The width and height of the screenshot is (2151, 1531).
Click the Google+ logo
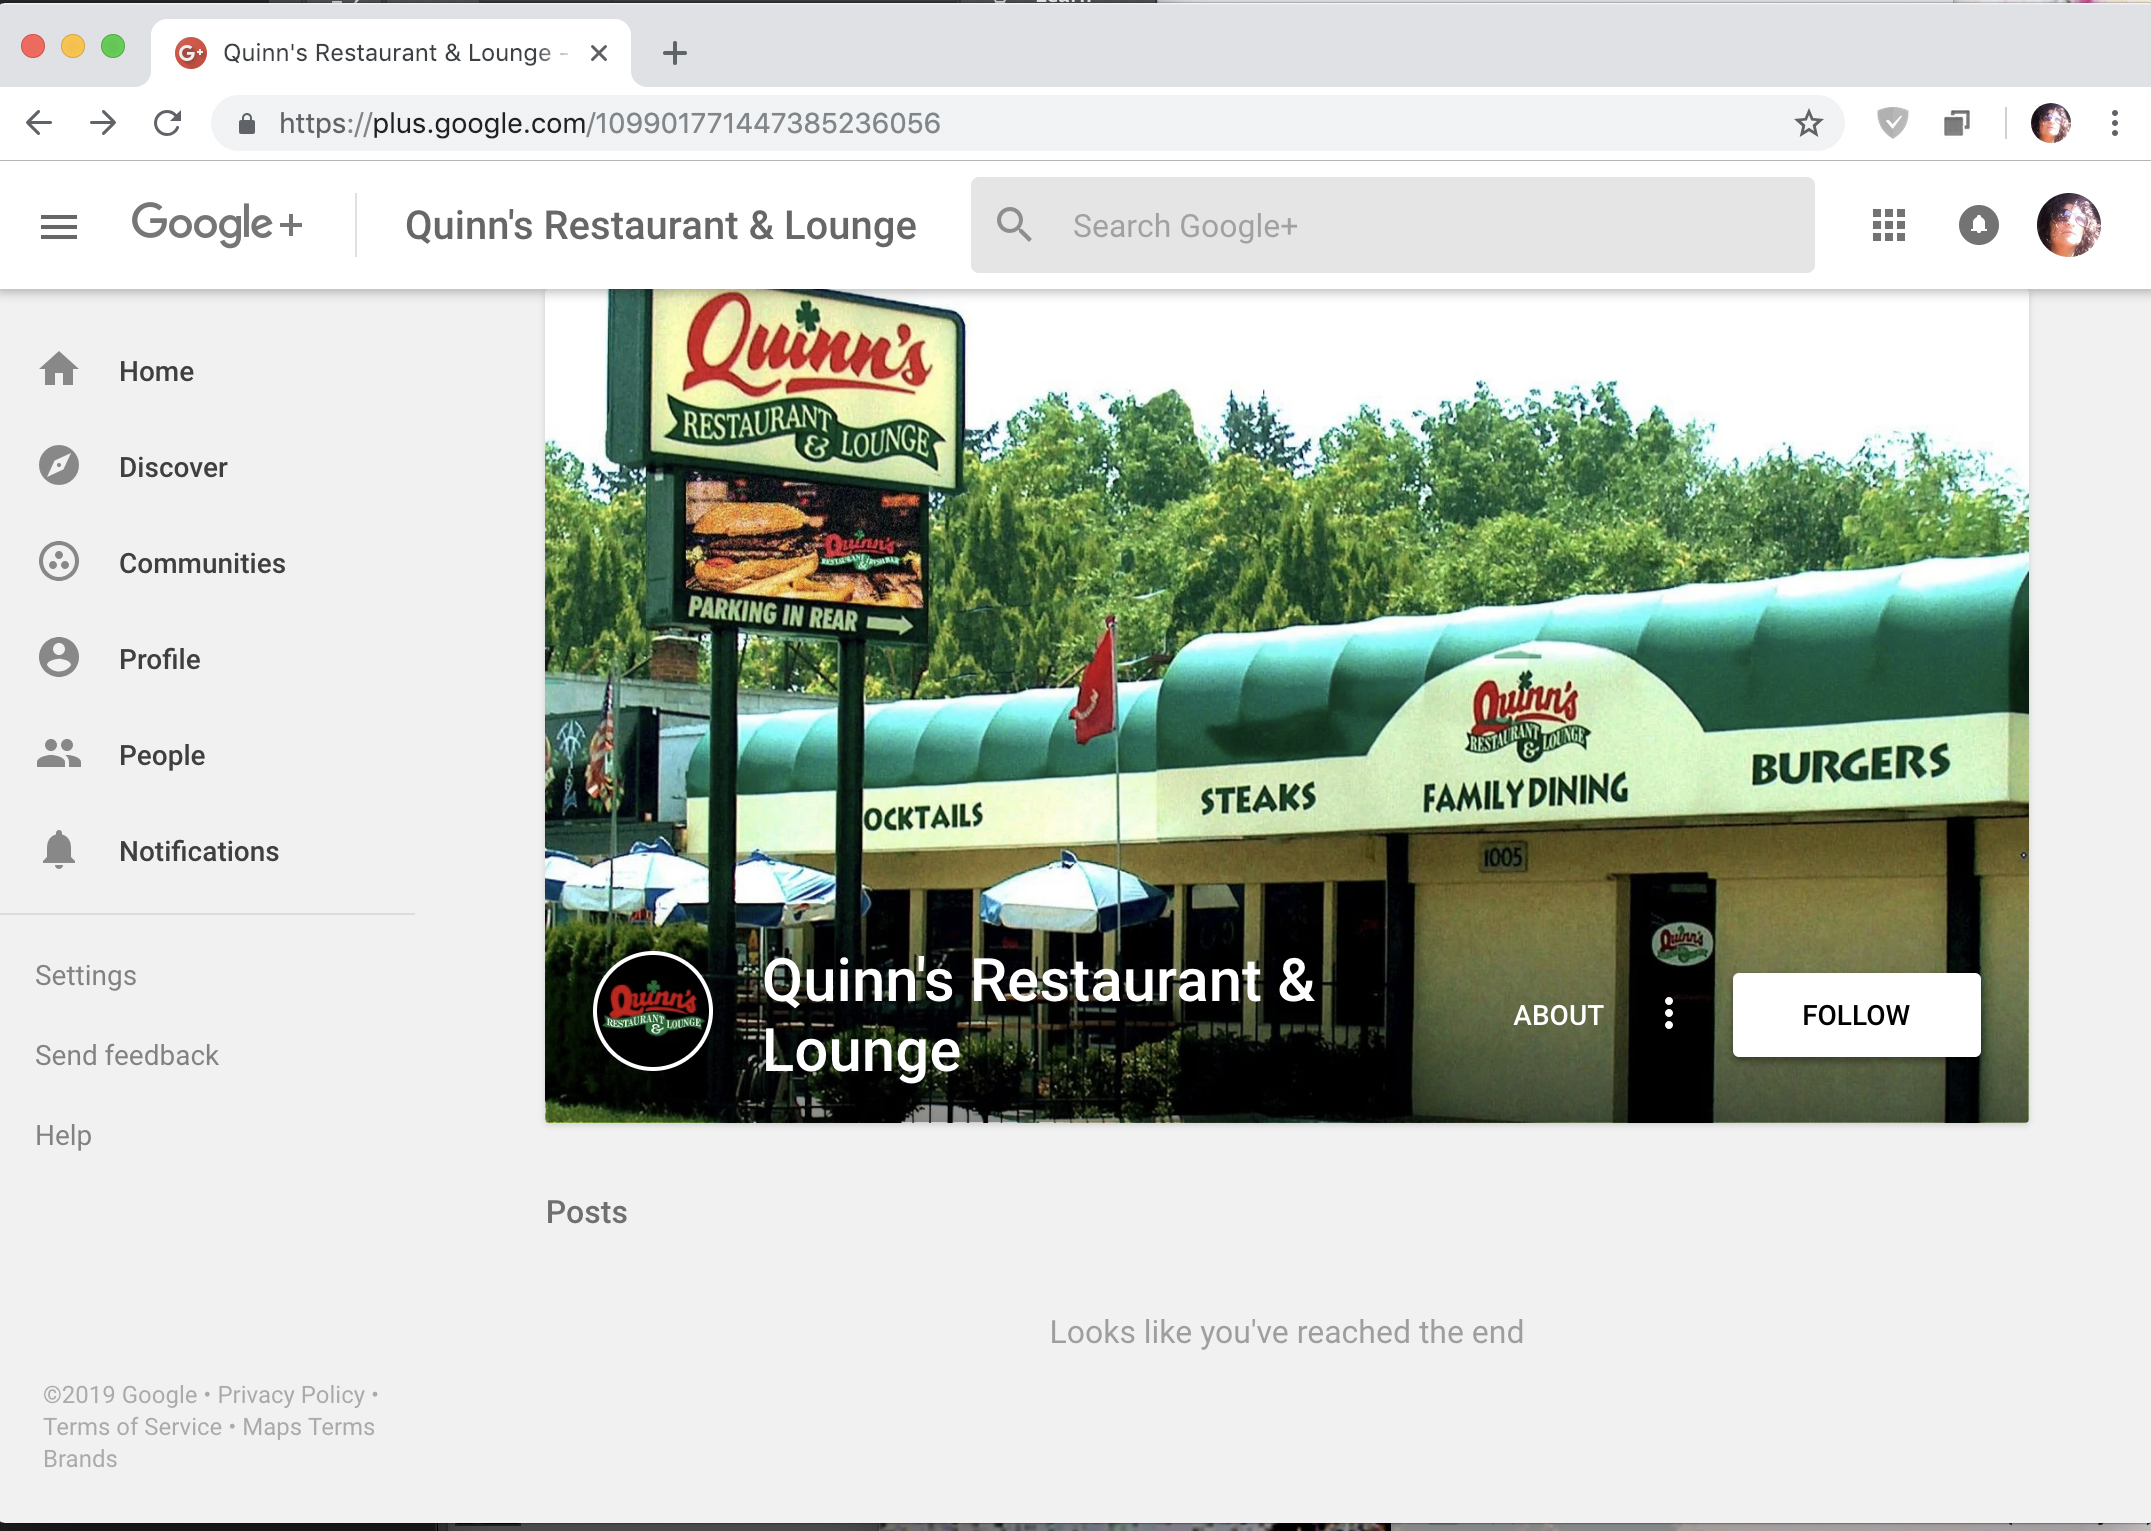[x=217, y=224]
